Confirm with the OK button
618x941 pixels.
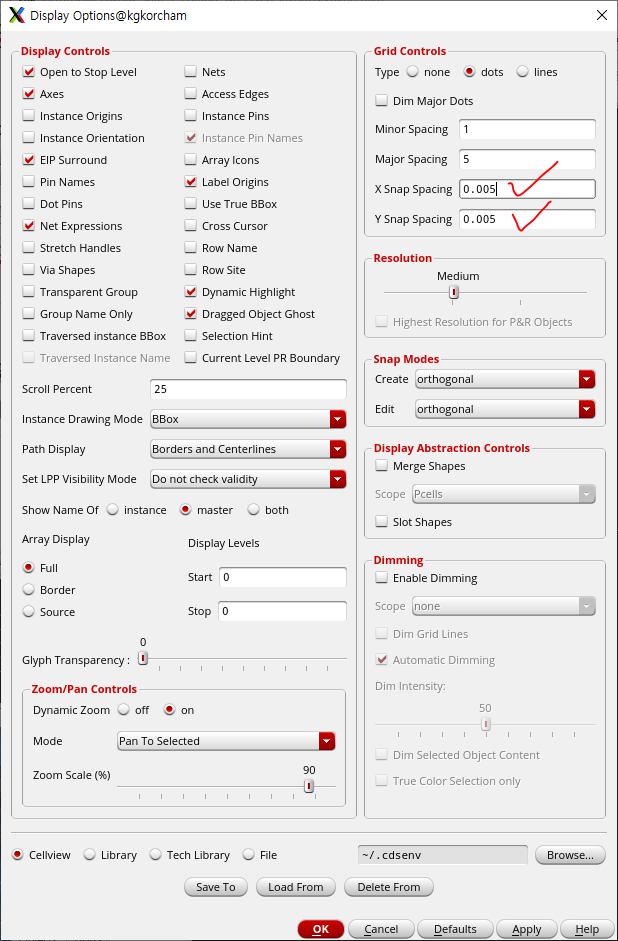[x=321, y=929]
